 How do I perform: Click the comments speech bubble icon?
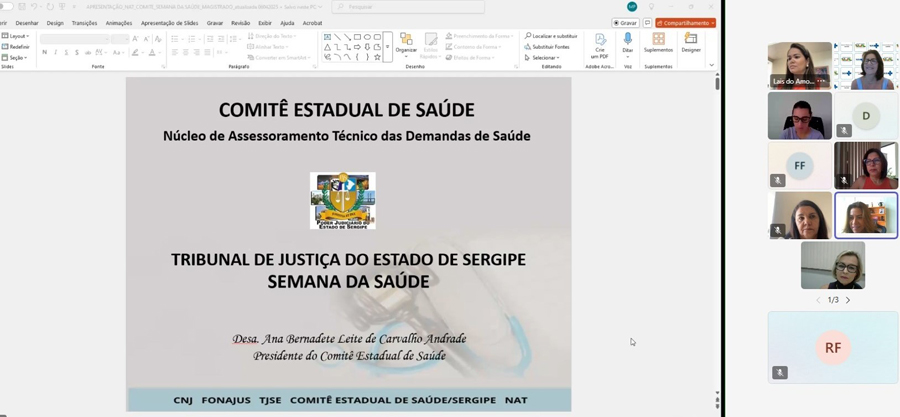point(647,23)
